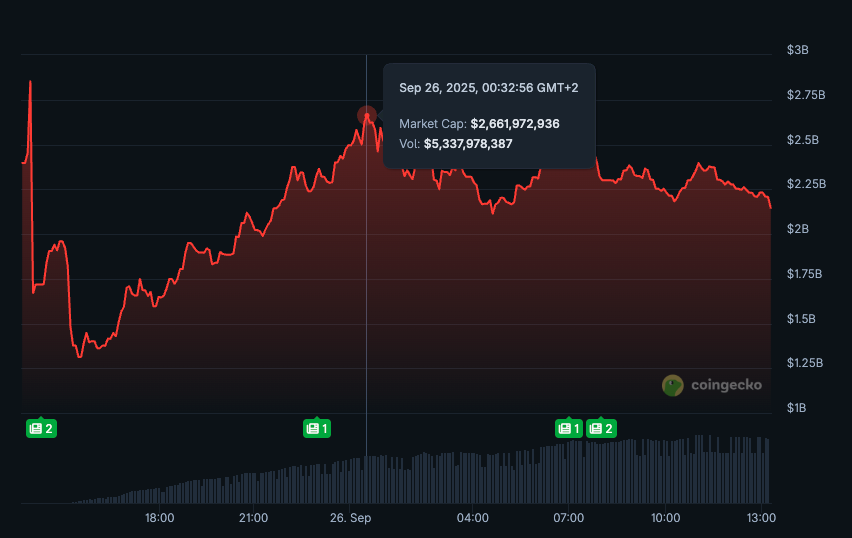The width and height of the screenshot is (852, 538).
Task: Click the CoinGecko logo watermark
Action: tap(711, 386)
